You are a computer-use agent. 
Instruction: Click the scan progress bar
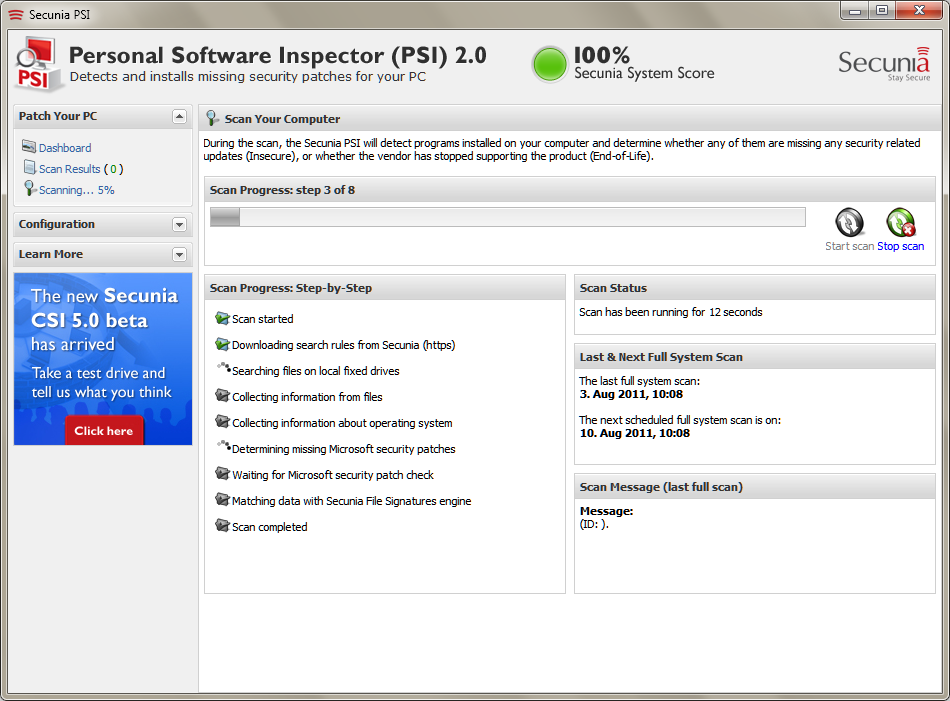click(x=508, y=217)
